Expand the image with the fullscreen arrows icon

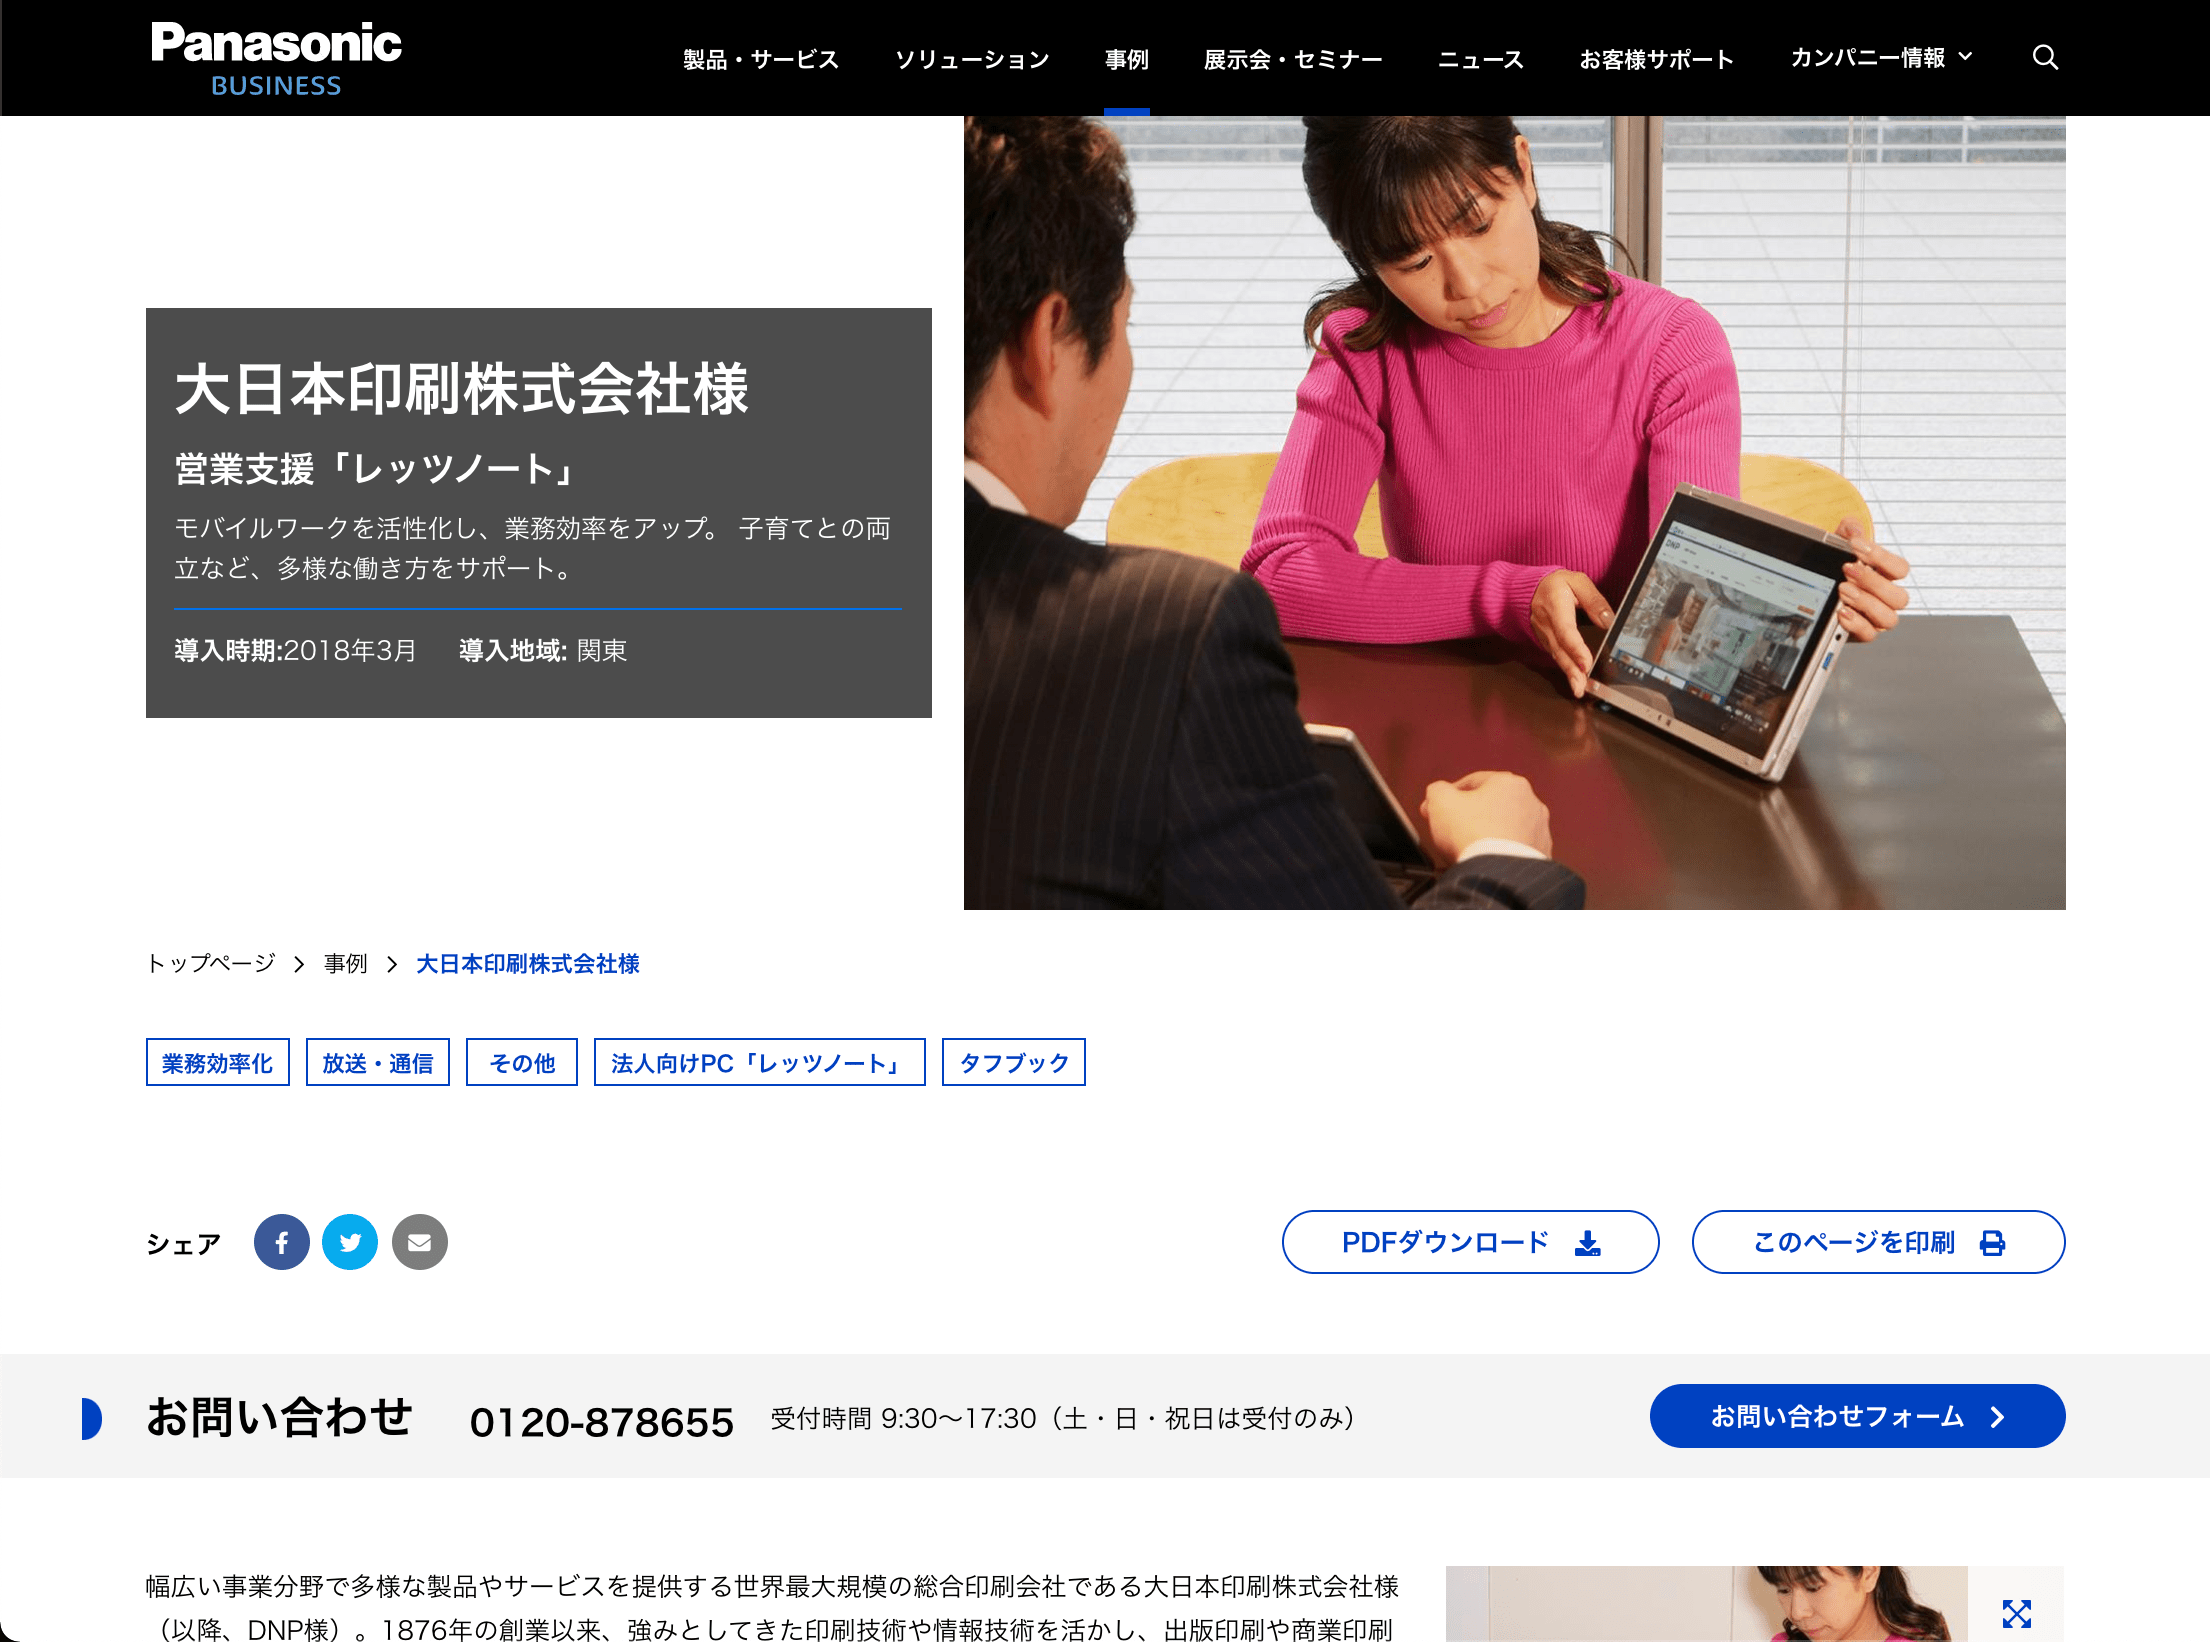point(2017,1613)
